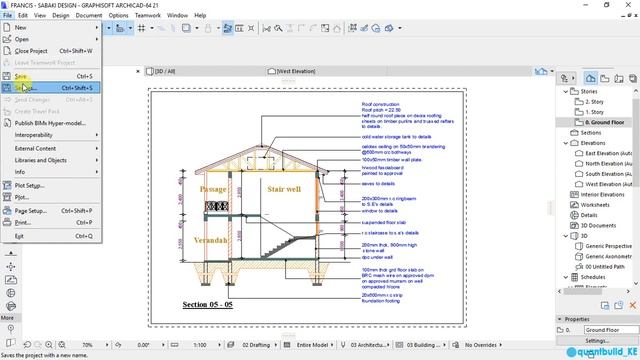This screenshot has height=360, width=640.
Task: Click the adjust/trim tool icon in toolbar
Action: (x=278, y=28)
